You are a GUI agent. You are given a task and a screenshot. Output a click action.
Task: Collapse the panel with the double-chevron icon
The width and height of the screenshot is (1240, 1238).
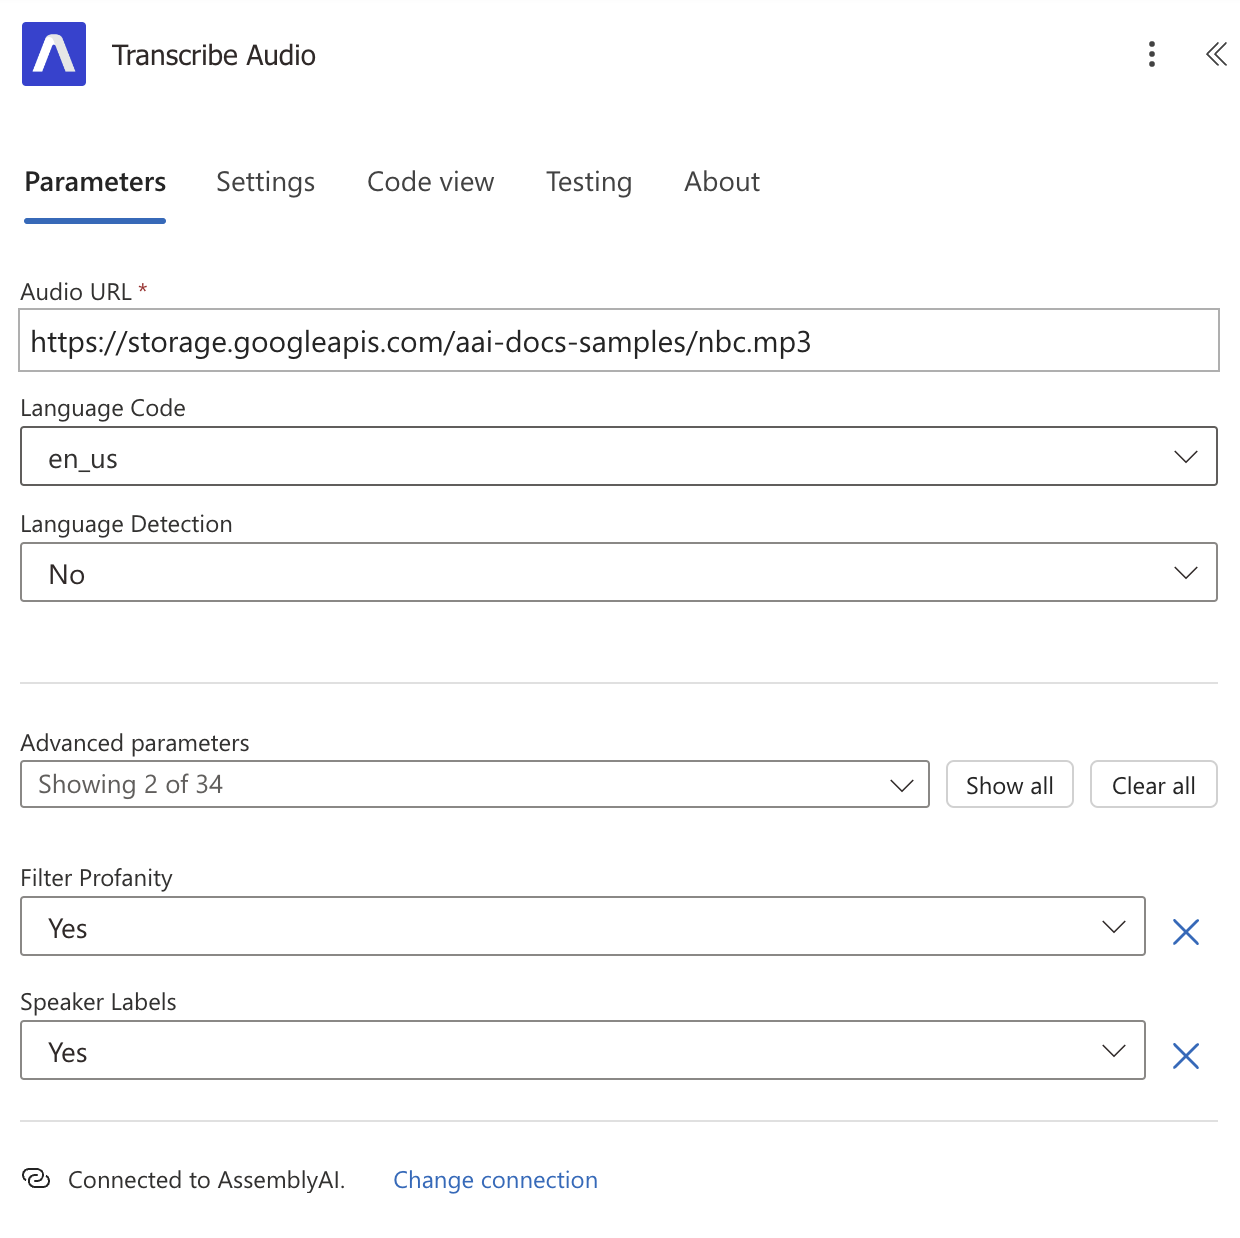coord(1216,55)
